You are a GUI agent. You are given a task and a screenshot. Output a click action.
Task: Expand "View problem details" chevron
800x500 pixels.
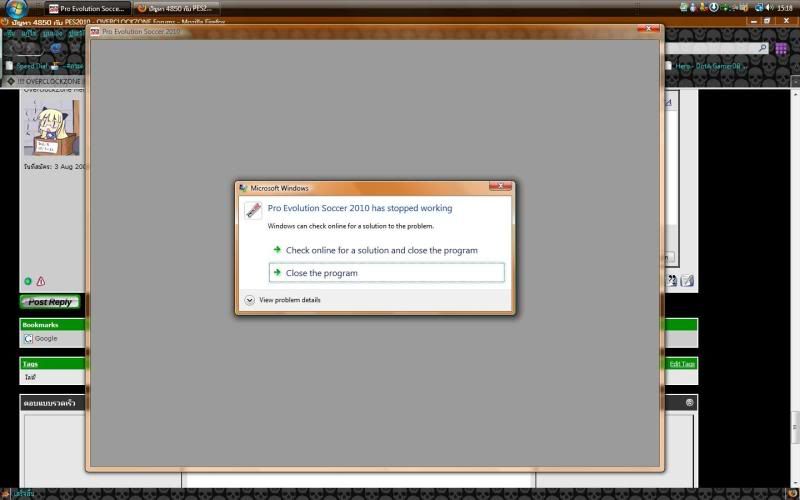click(249, 300)
